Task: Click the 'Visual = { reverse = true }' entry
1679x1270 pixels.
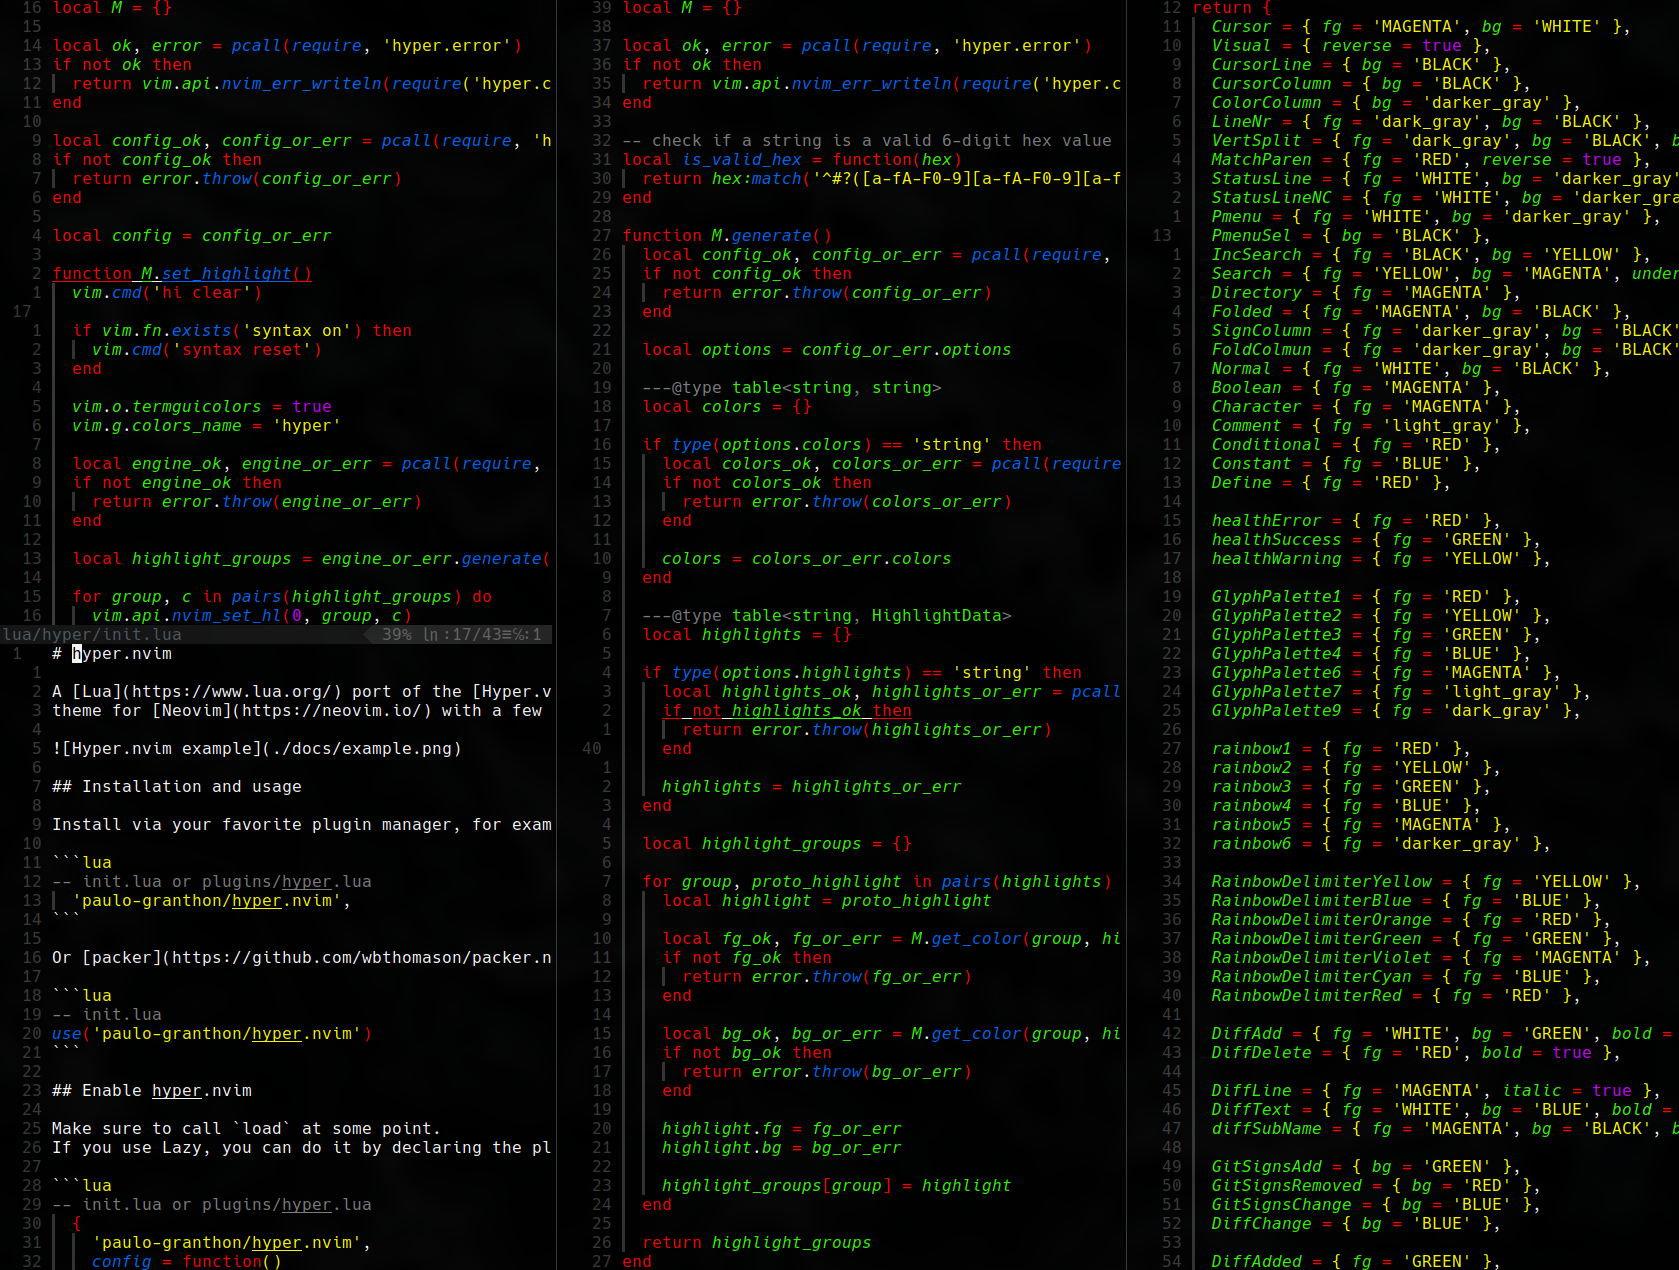Action: [x=1351, y=45]
